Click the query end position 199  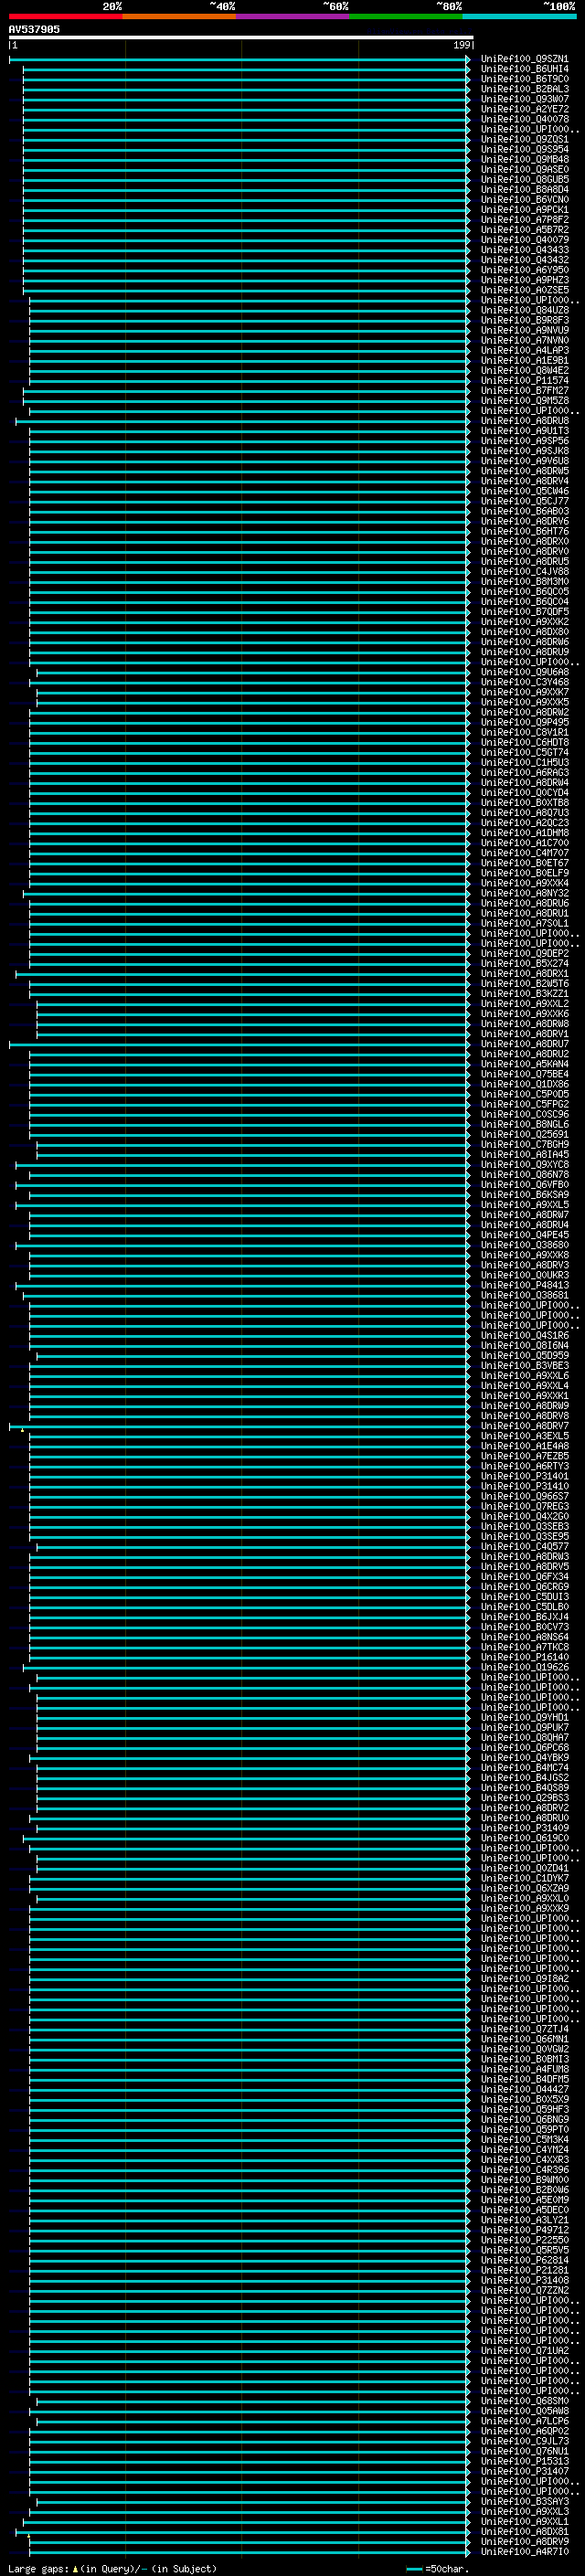461,45
